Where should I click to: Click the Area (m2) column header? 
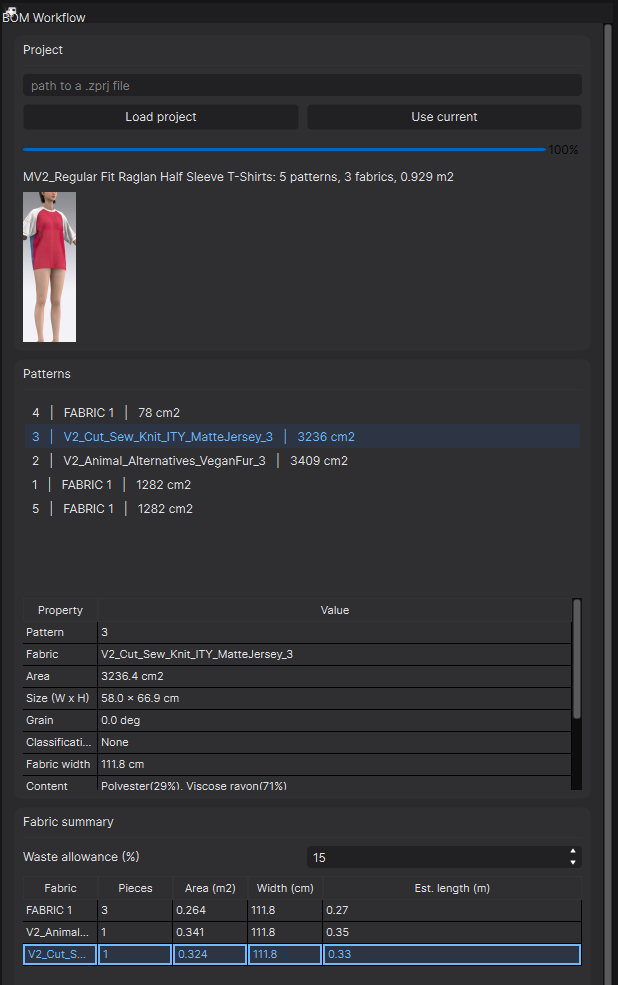[210, 888]
